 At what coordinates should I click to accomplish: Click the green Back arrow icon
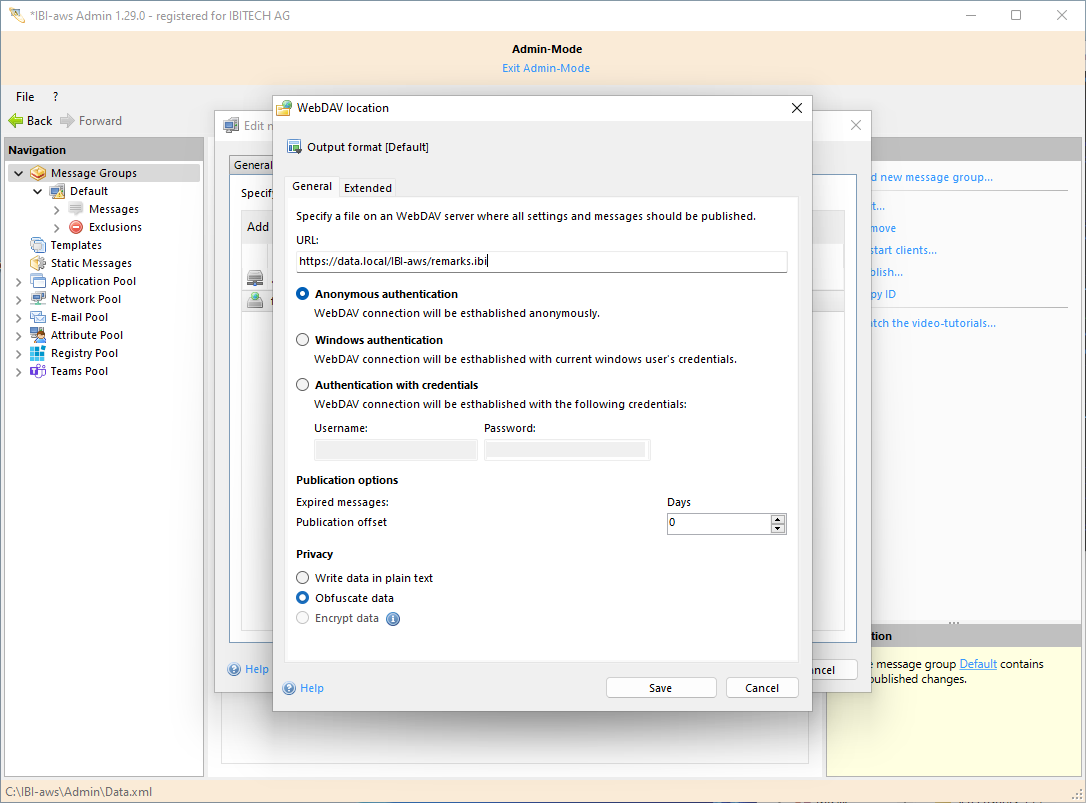pos(16,121)
